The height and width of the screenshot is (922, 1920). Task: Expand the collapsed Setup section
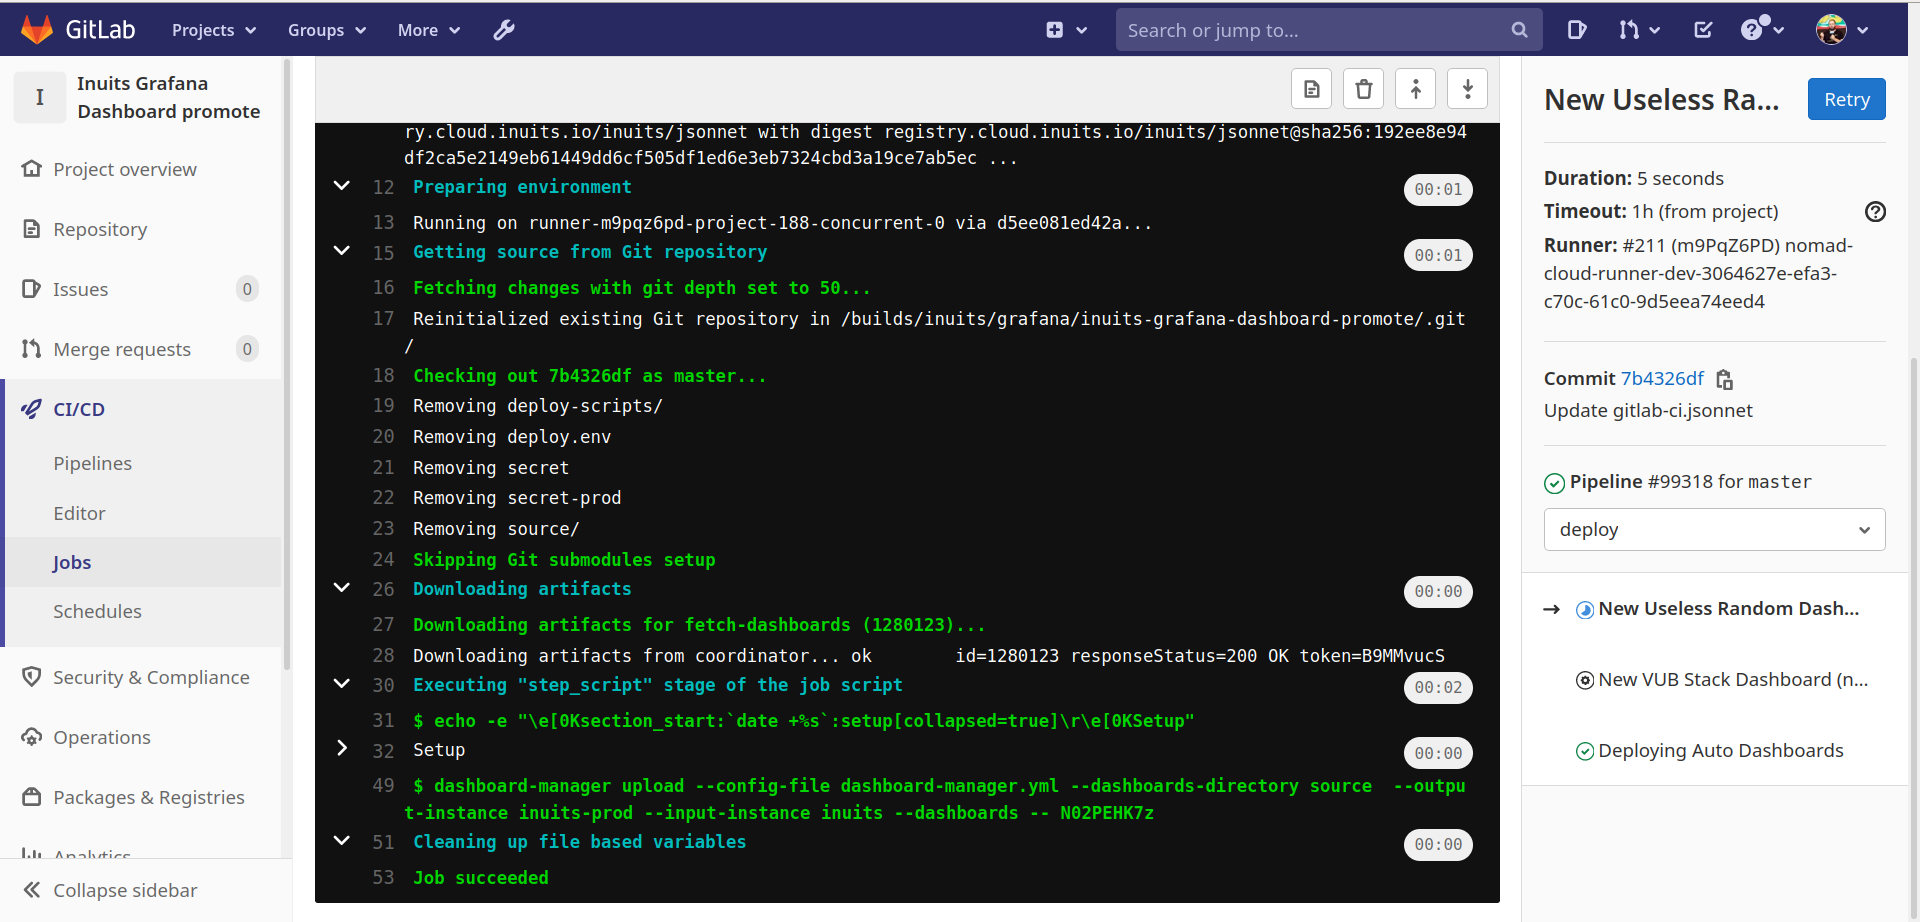pyautogui.click(x=342, y=749)
